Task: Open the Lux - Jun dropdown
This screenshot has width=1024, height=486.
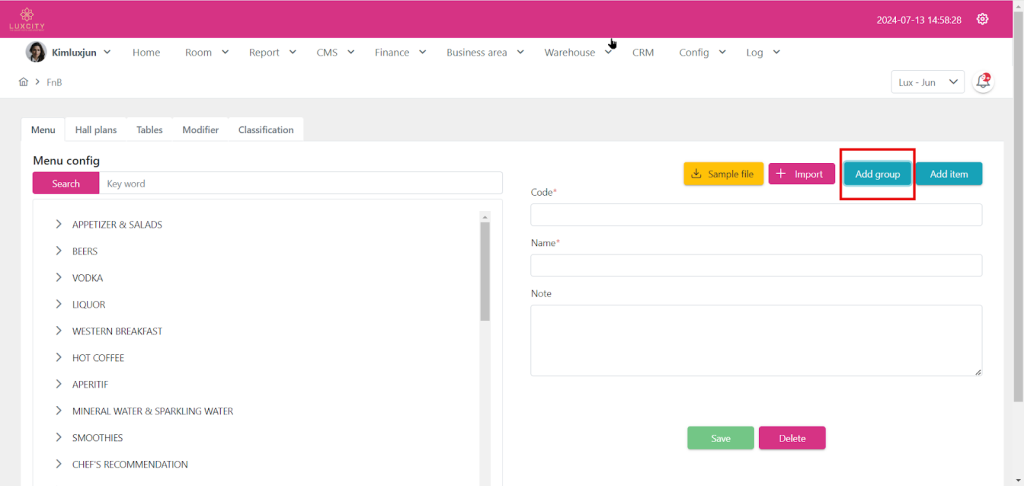Action: pyautogui.click(x=927, y=82)
